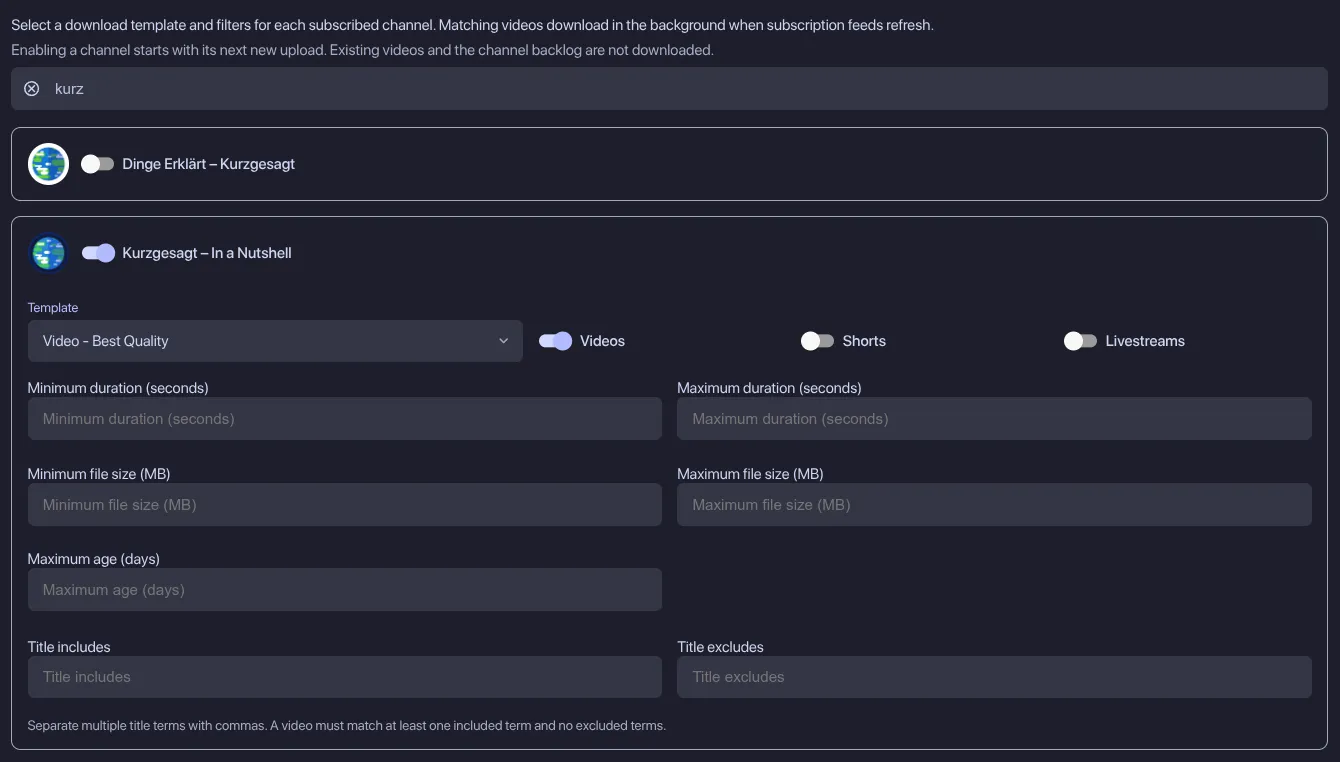Click the 'Separate multiple title terms' hint text
Screen dimensions: 1340x762
[x=346, y=725]
